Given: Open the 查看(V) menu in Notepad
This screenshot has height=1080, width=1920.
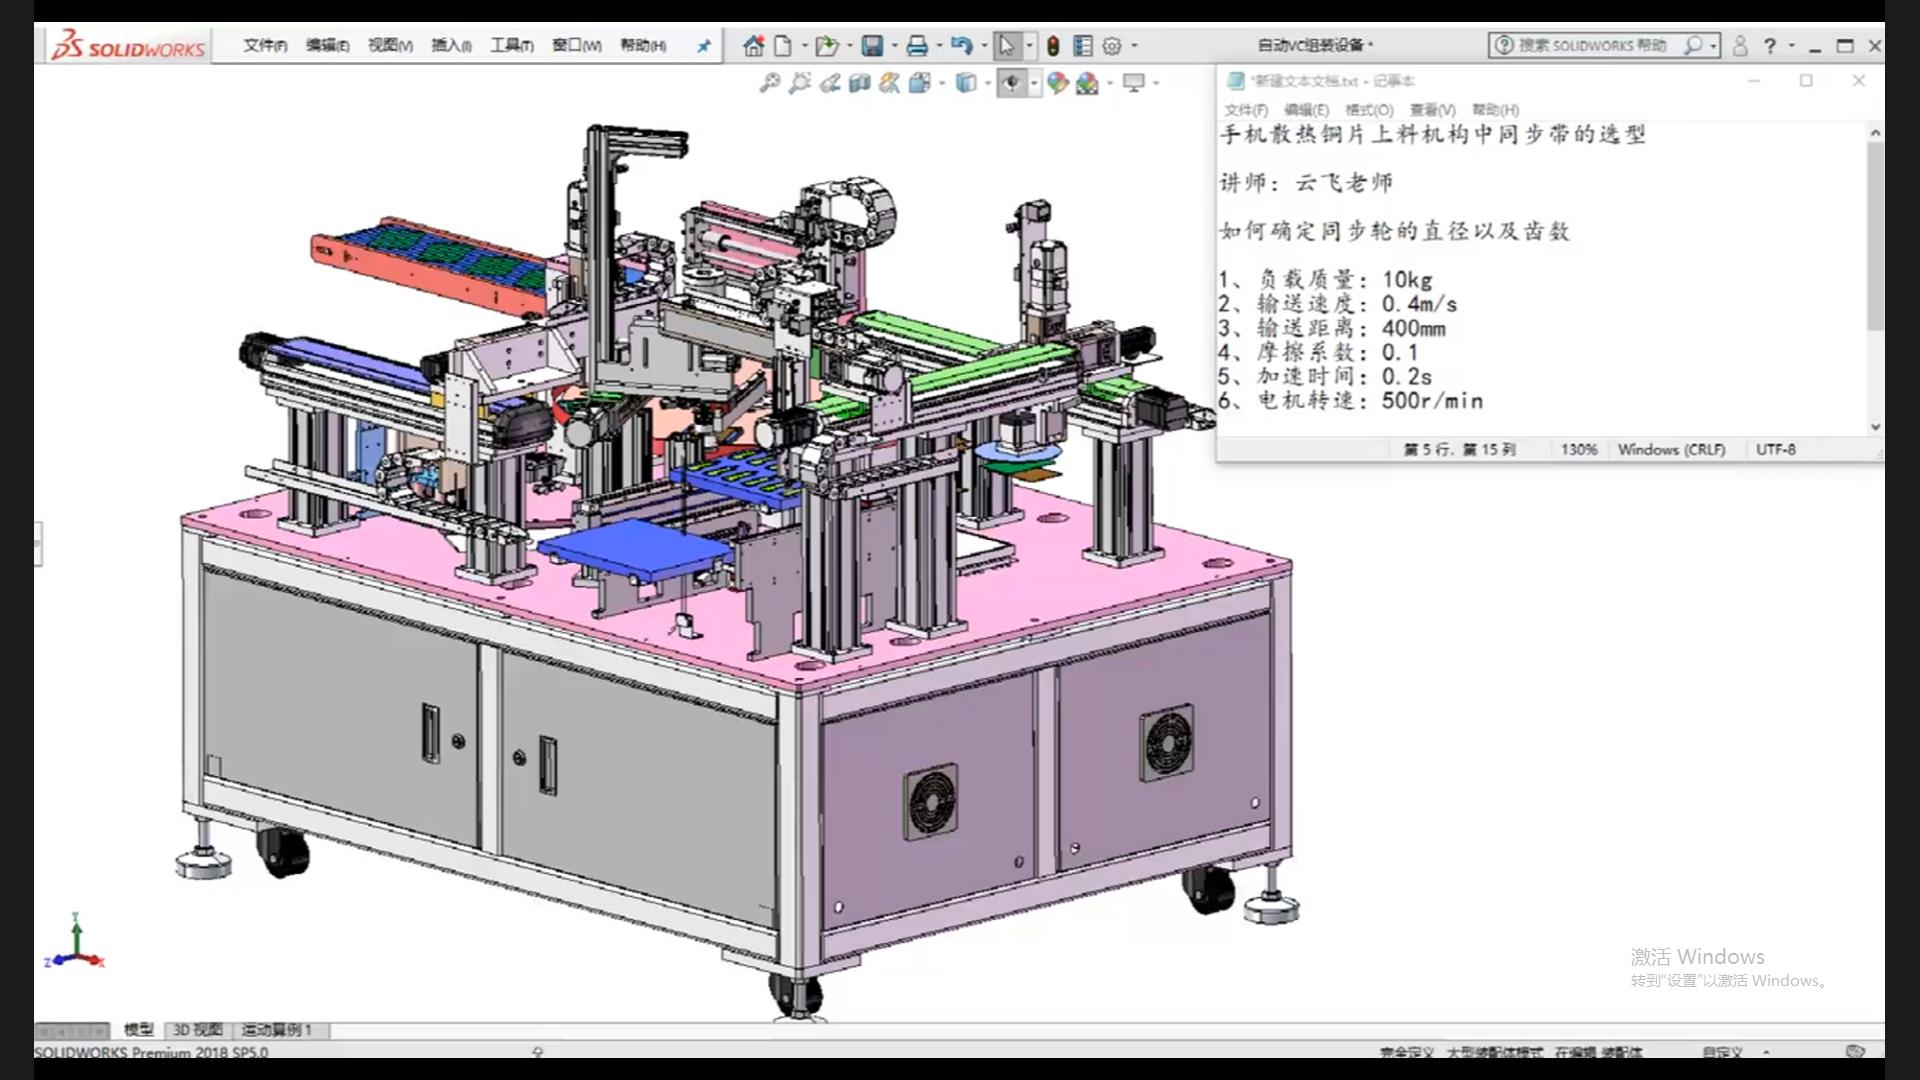Looking at the screenshot, I should [1432, 110].
